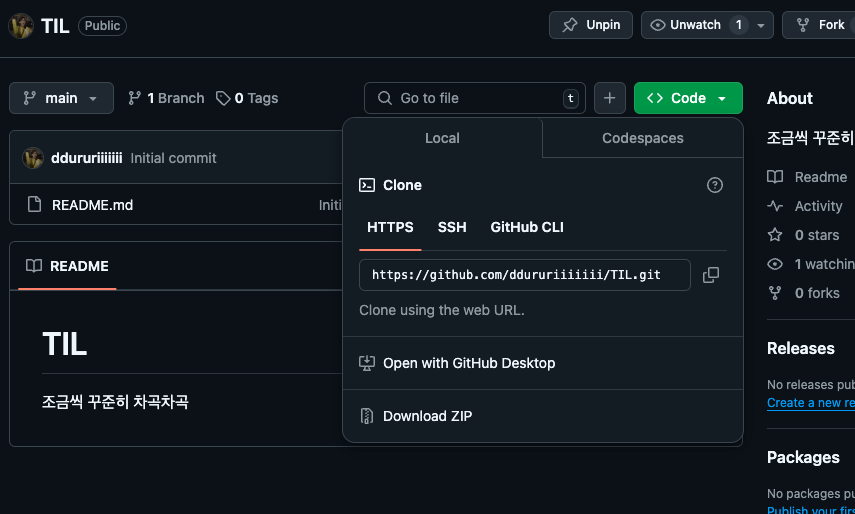Click the book icon in README tab
This screenshot has width=855, height=514.
(34, 266)
